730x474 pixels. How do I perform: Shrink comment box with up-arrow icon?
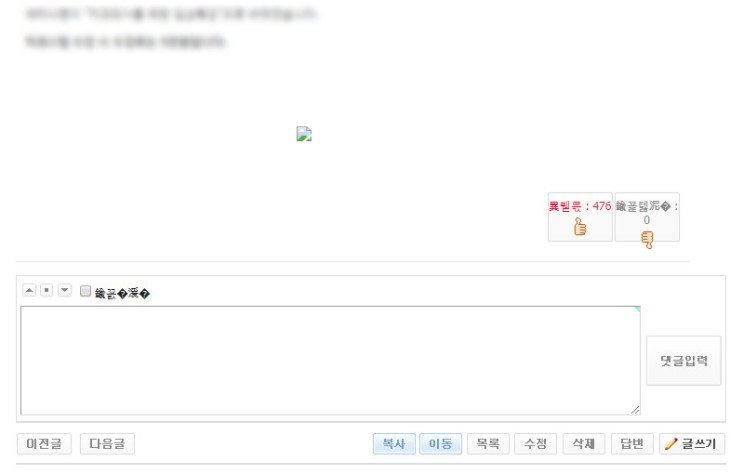tap(29, 291)
